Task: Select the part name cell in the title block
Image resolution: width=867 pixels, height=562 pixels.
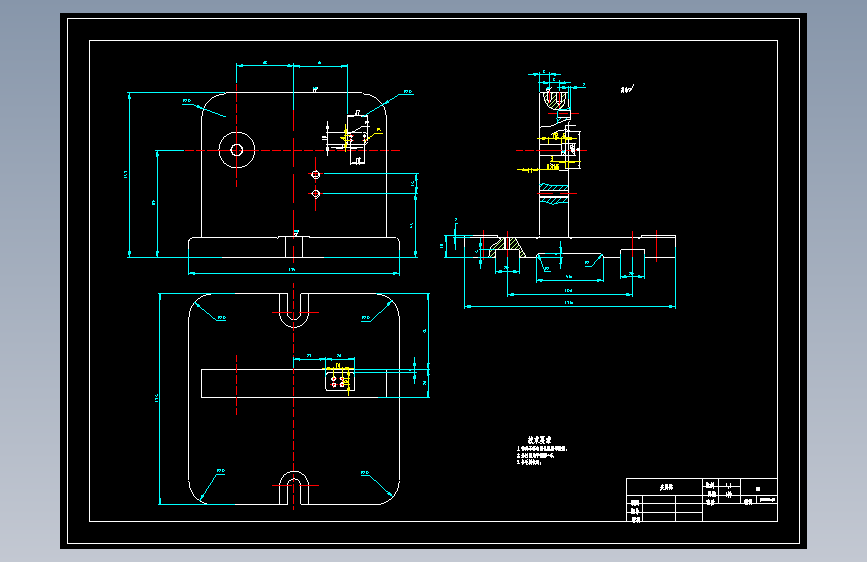Action: point(665,487)
